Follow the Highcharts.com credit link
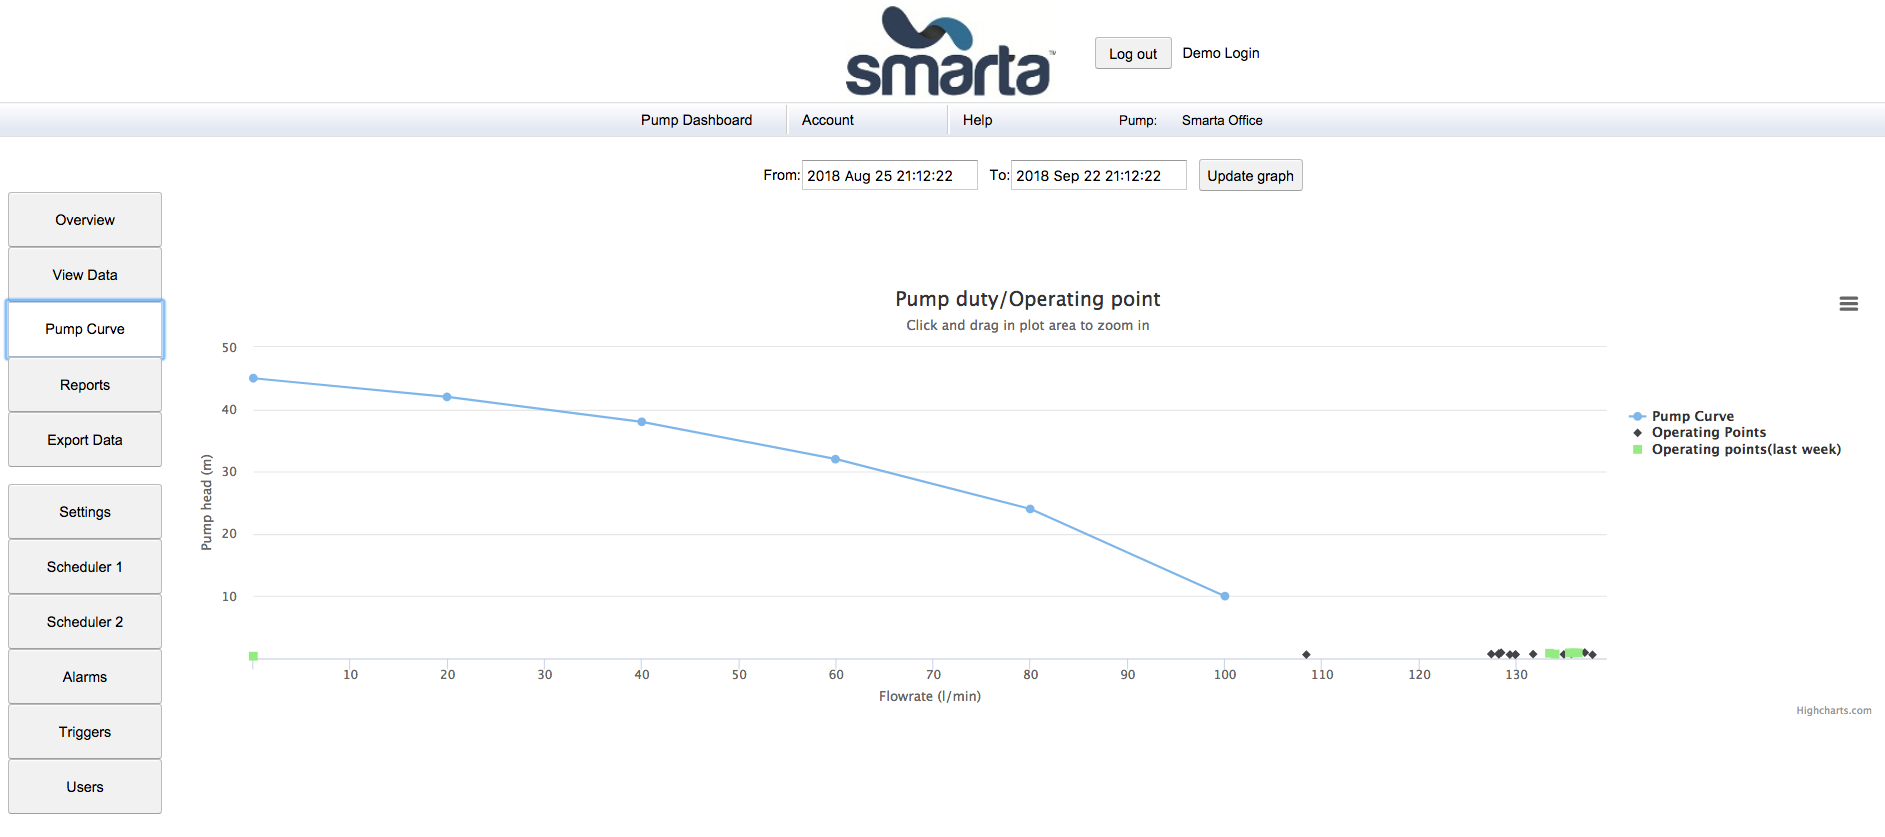The width and height of the screenshot is (1885, 837). click(x=1833, y=711)
